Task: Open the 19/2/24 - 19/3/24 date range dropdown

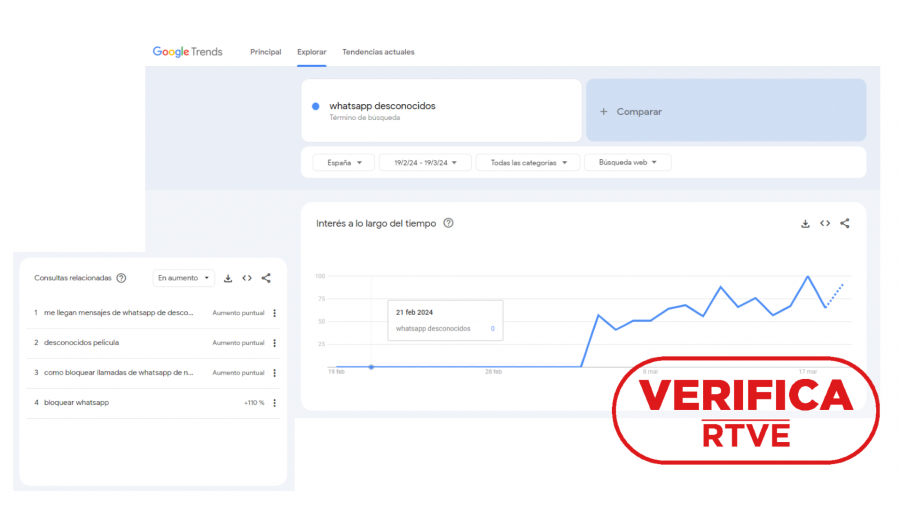Action: coord(425,162)
